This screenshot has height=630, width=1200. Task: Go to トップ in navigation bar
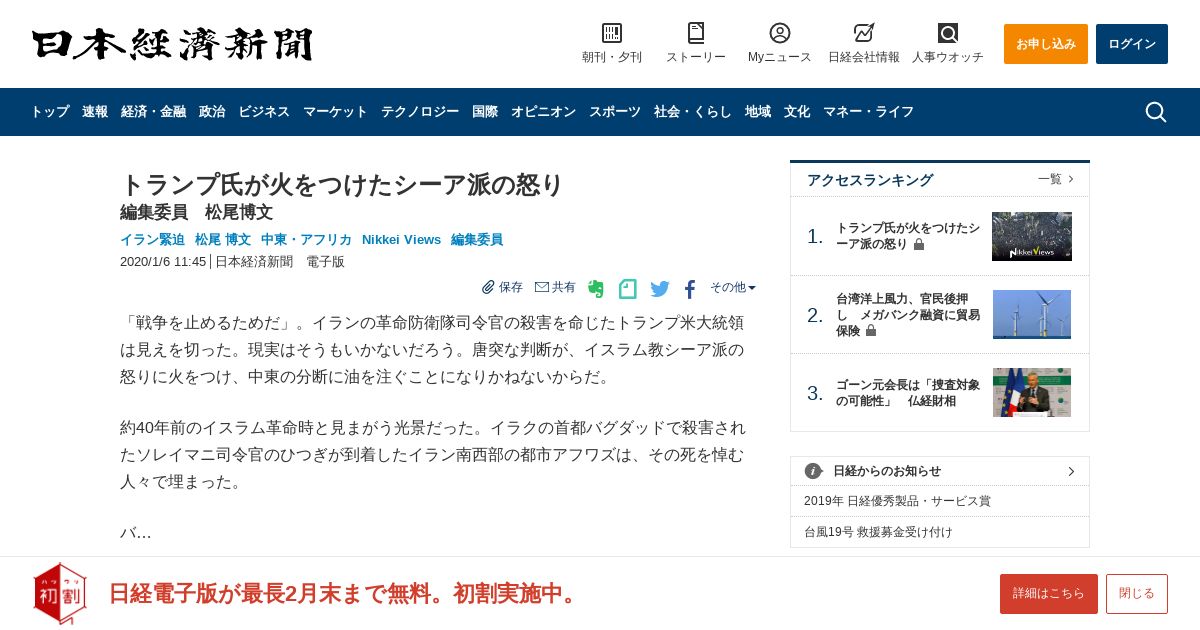point(50,112)
